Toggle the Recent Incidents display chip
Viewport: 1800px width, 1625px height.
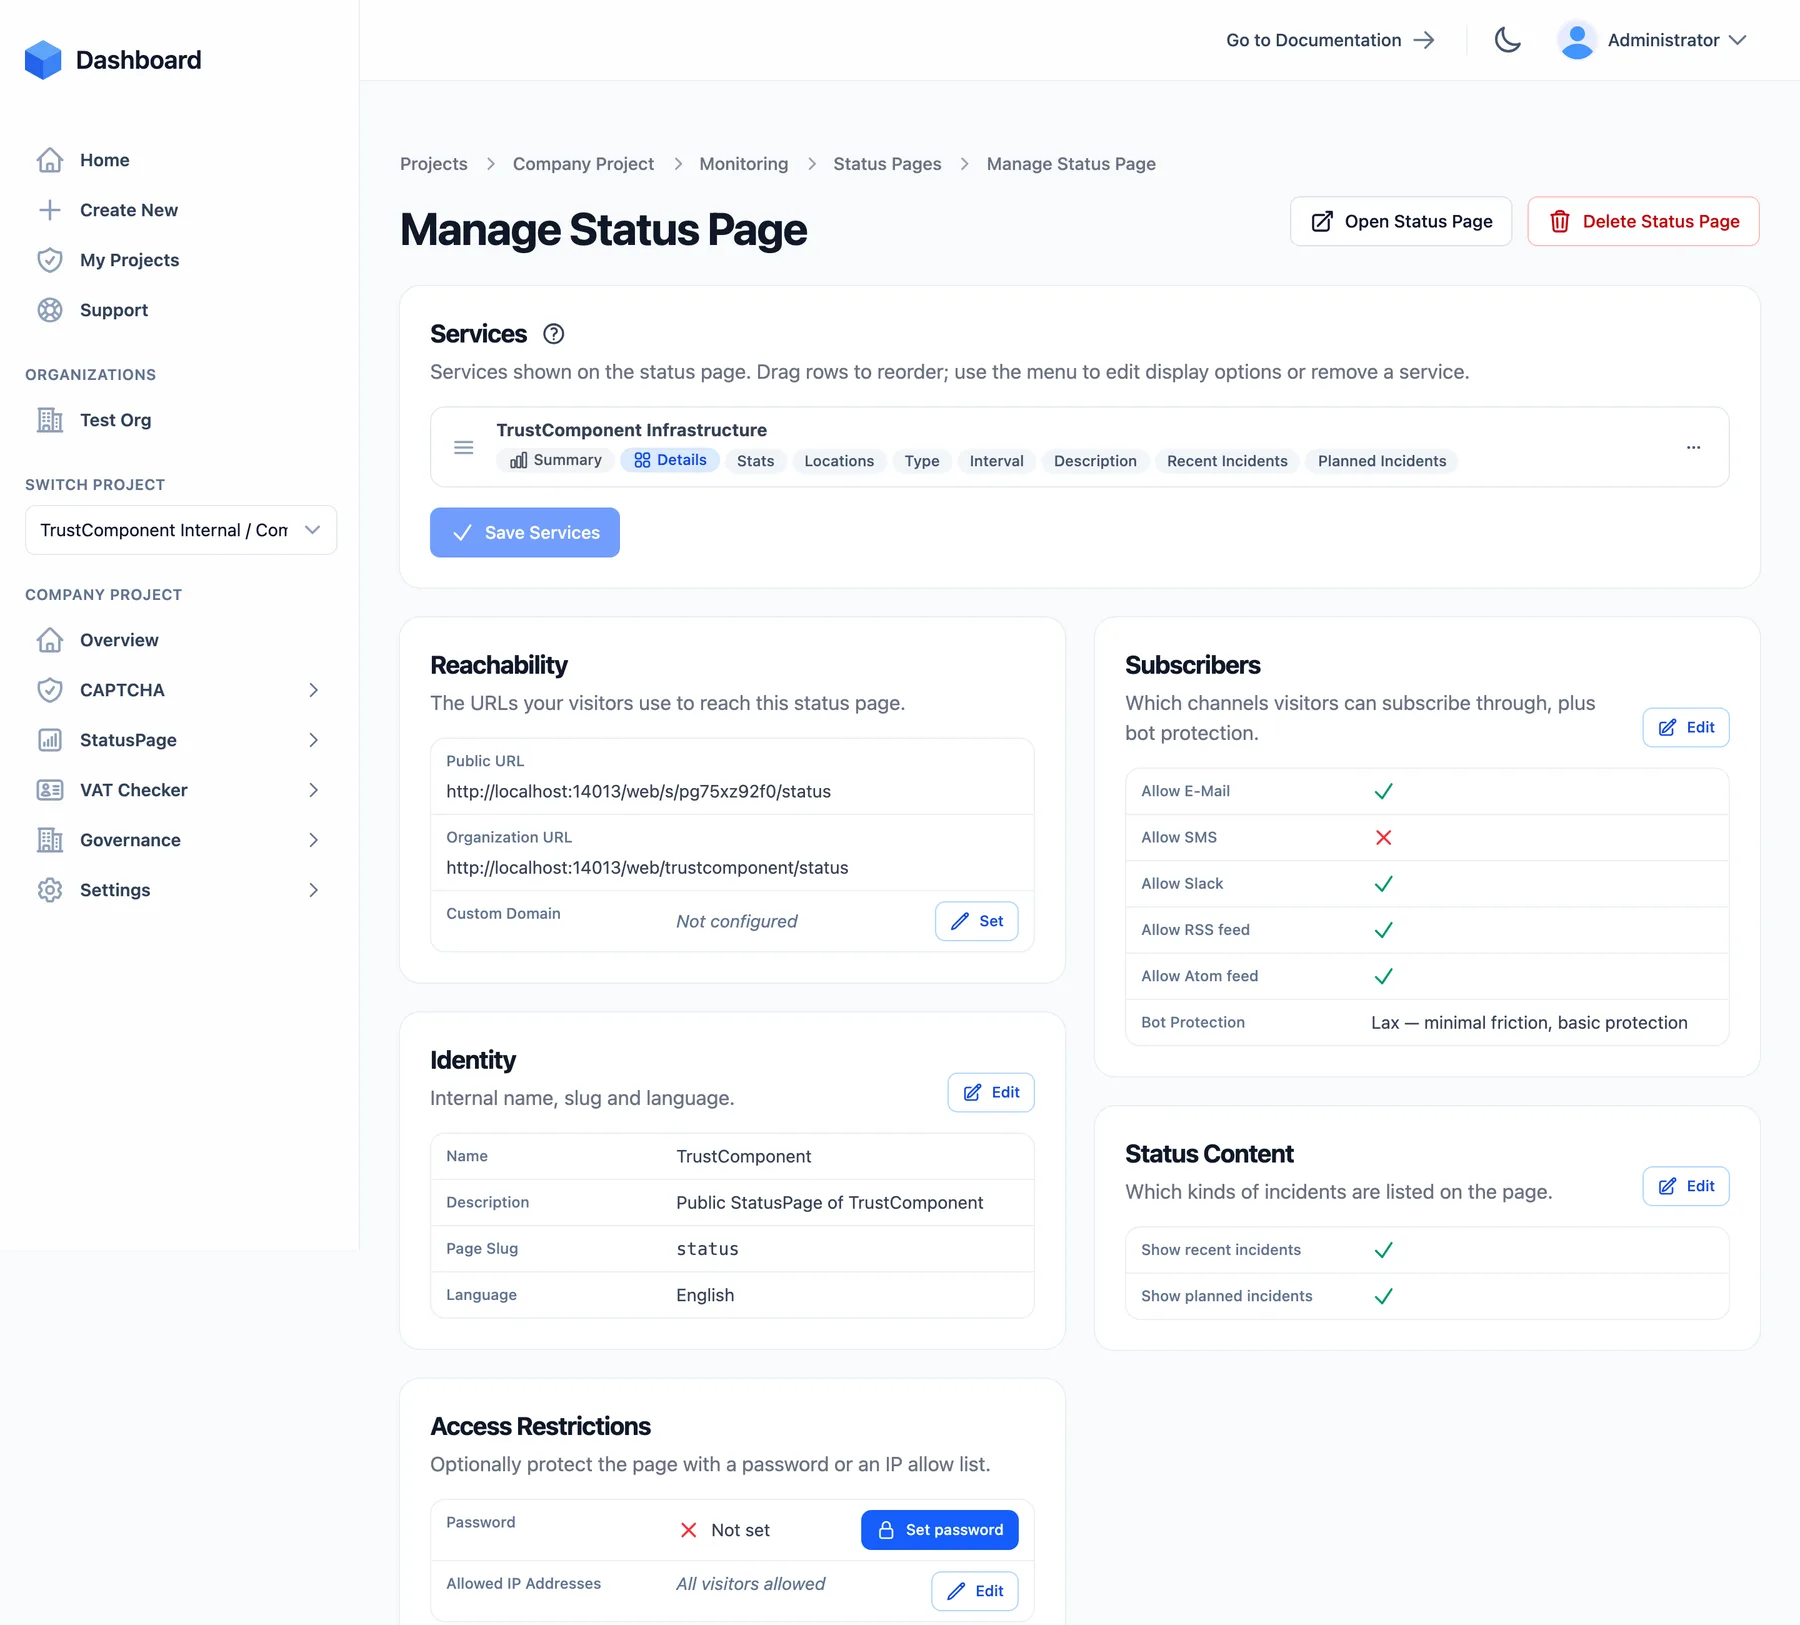coord(1227,461)
